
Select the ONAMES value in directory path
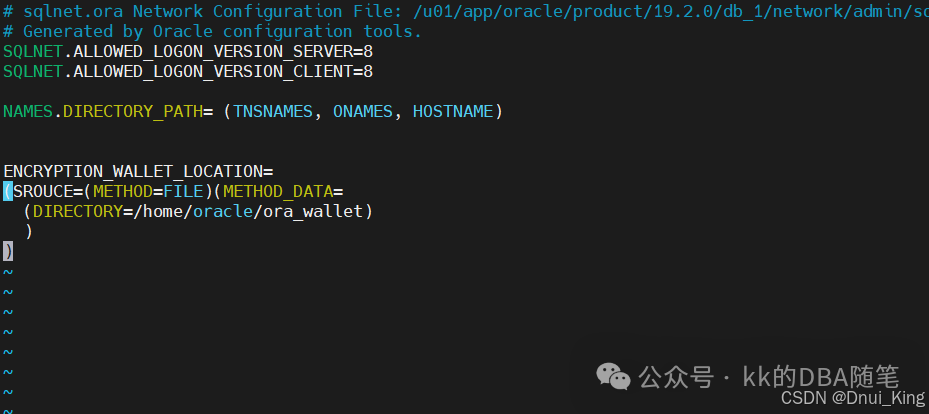tap(363, 111)
